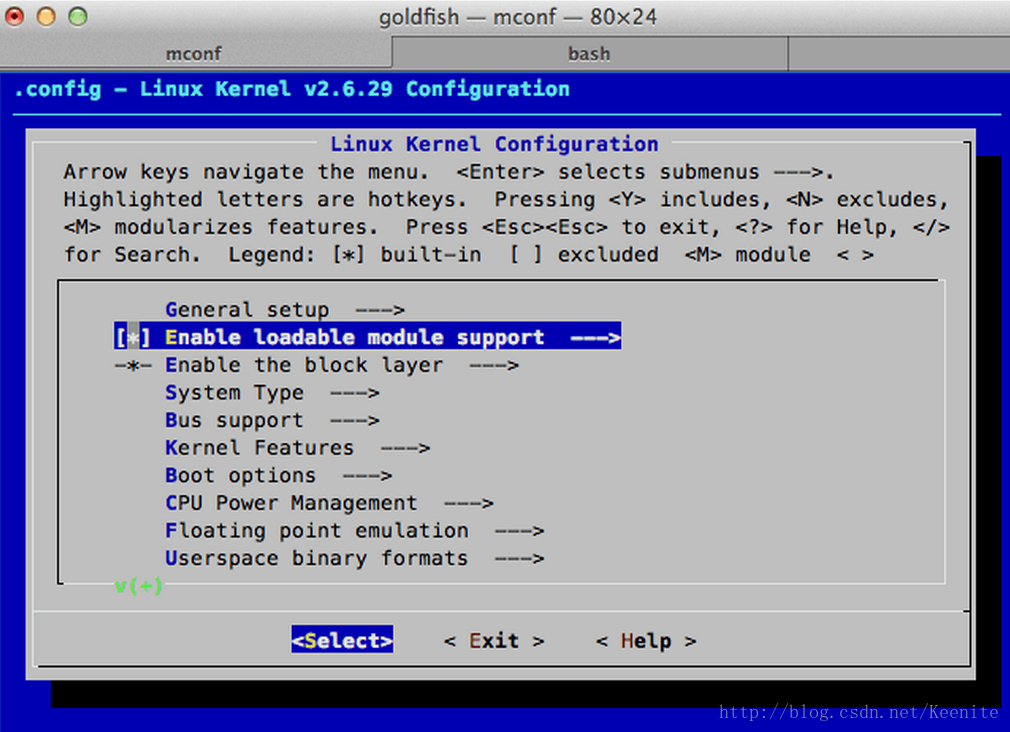Click the Help button
The image size is (1010, 732).
646,641
